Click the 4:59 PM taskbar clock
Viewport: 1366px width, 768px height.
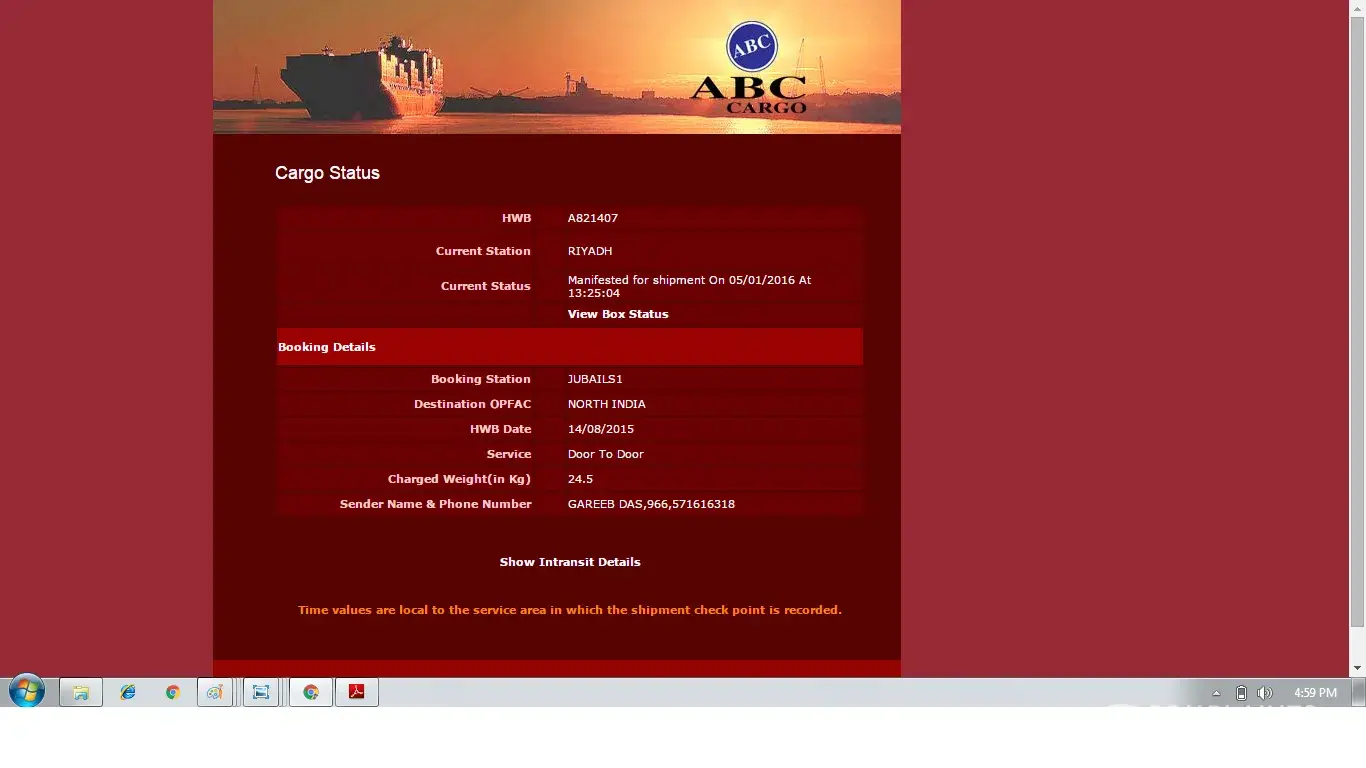tap(1315, 692)
